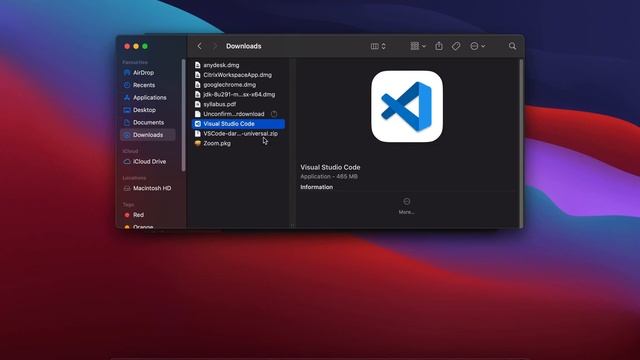Click the syllabus.pdf file icon

(x=198, y=104)
